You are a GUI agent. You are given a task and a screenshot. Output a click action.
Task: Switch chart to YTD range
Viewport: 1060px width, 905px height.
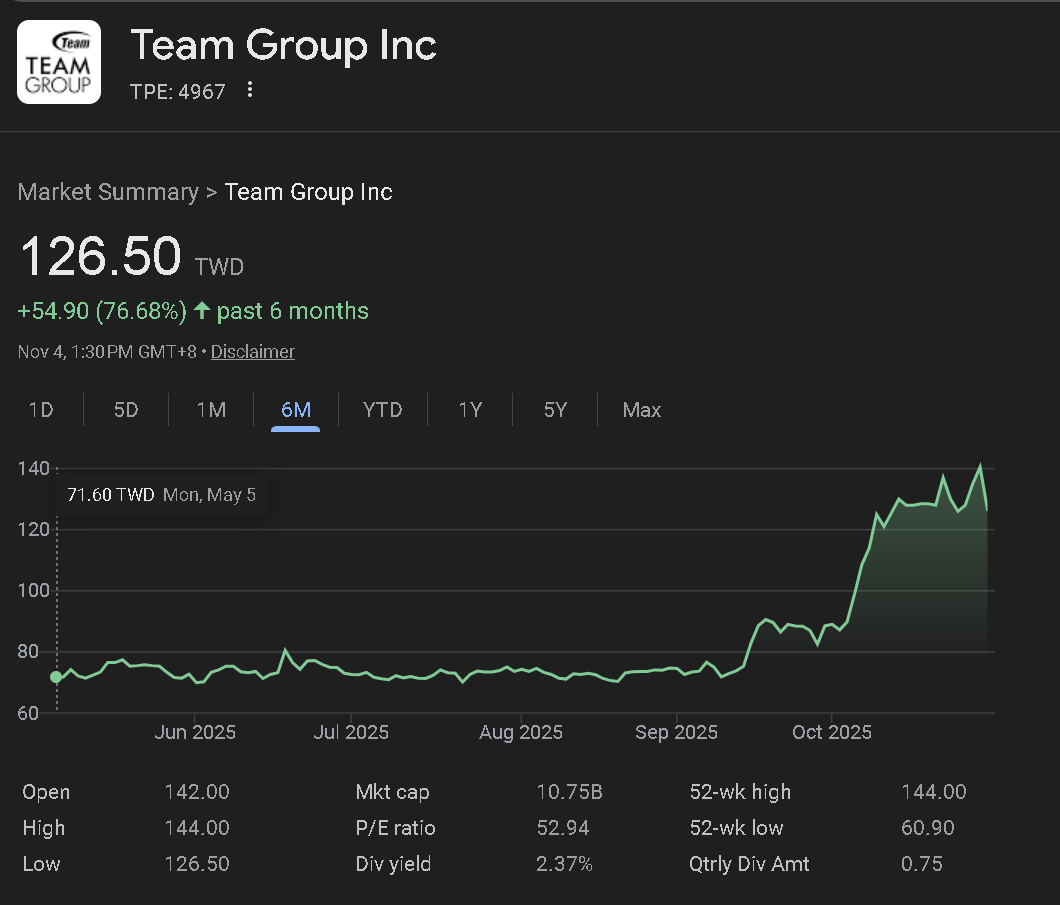pos(383,410)
